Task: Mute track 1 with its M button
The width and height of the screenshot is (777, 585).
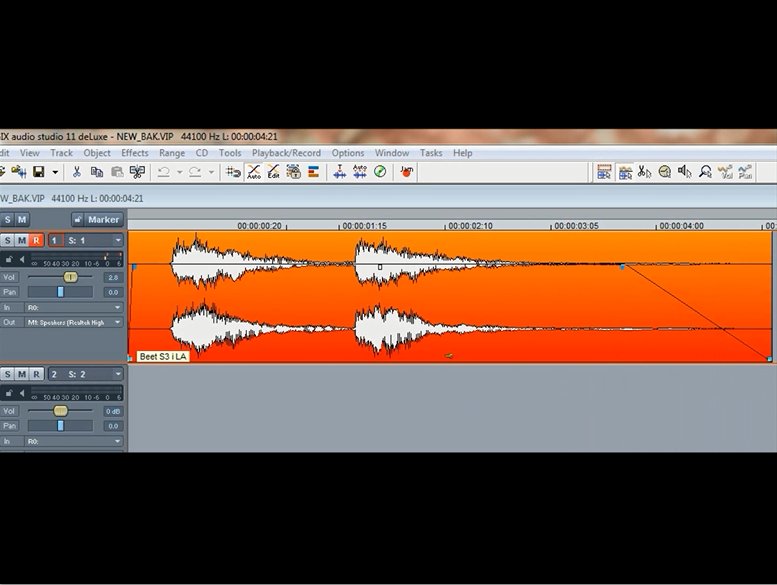Action: 22,240
